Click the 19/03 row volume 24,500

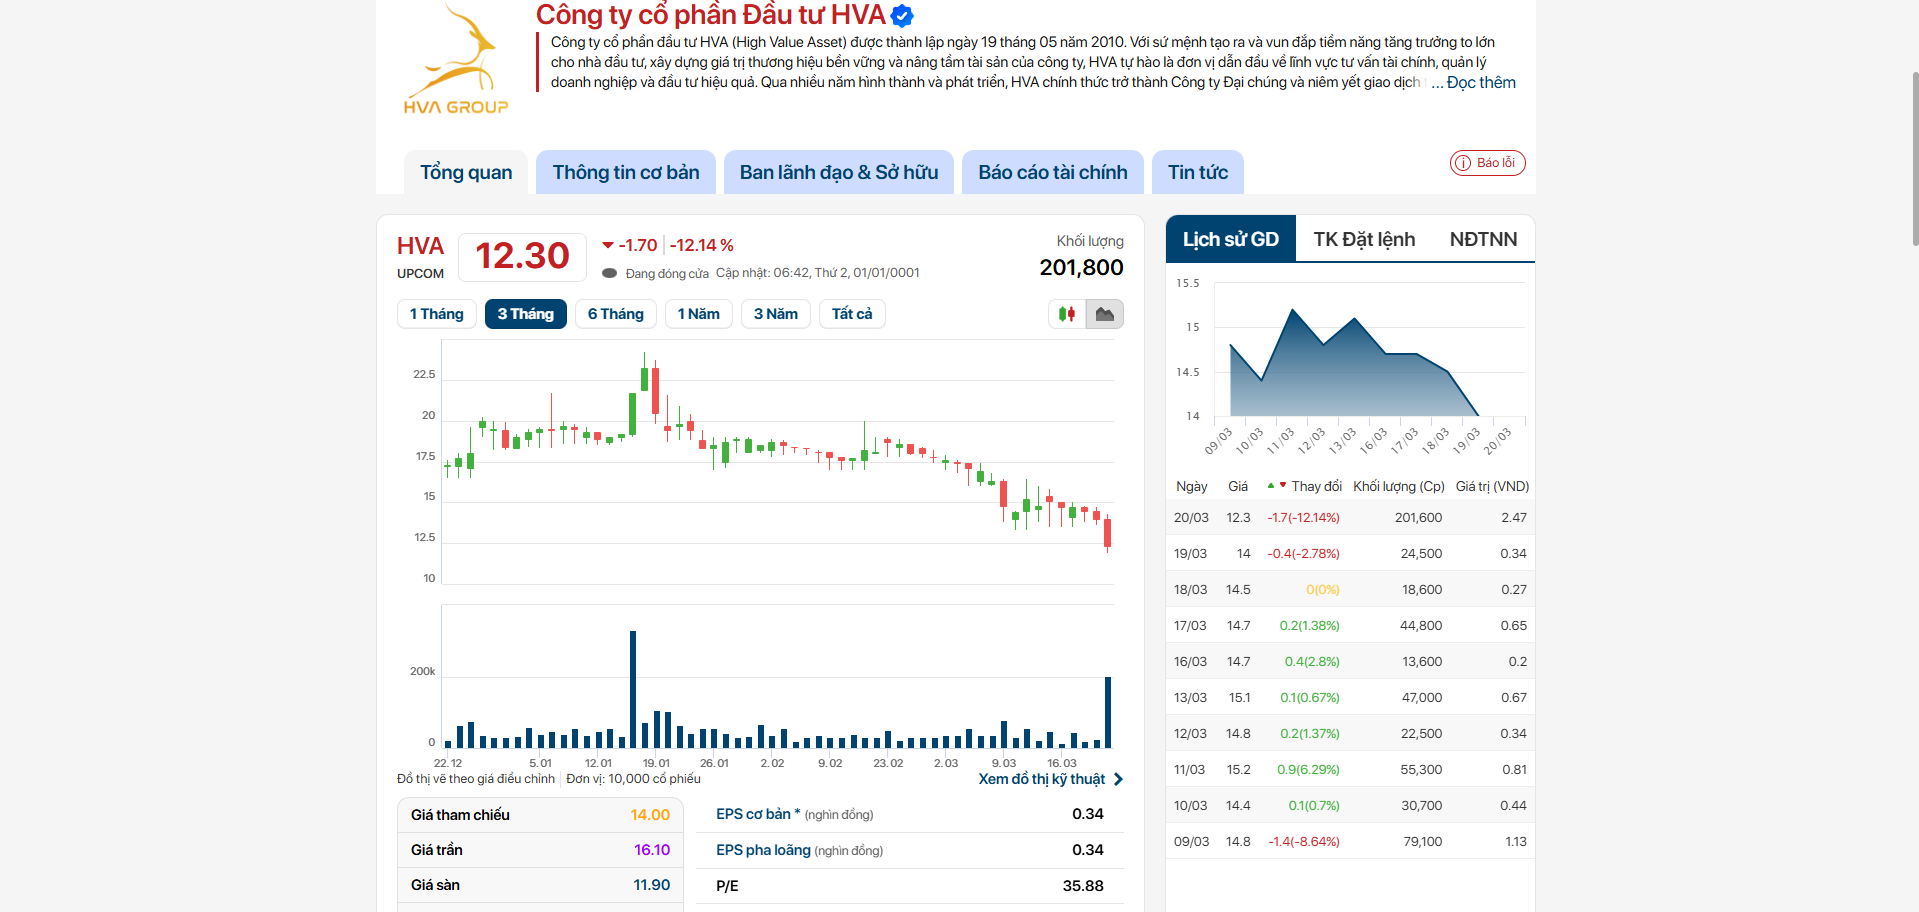click(1421, 554)
